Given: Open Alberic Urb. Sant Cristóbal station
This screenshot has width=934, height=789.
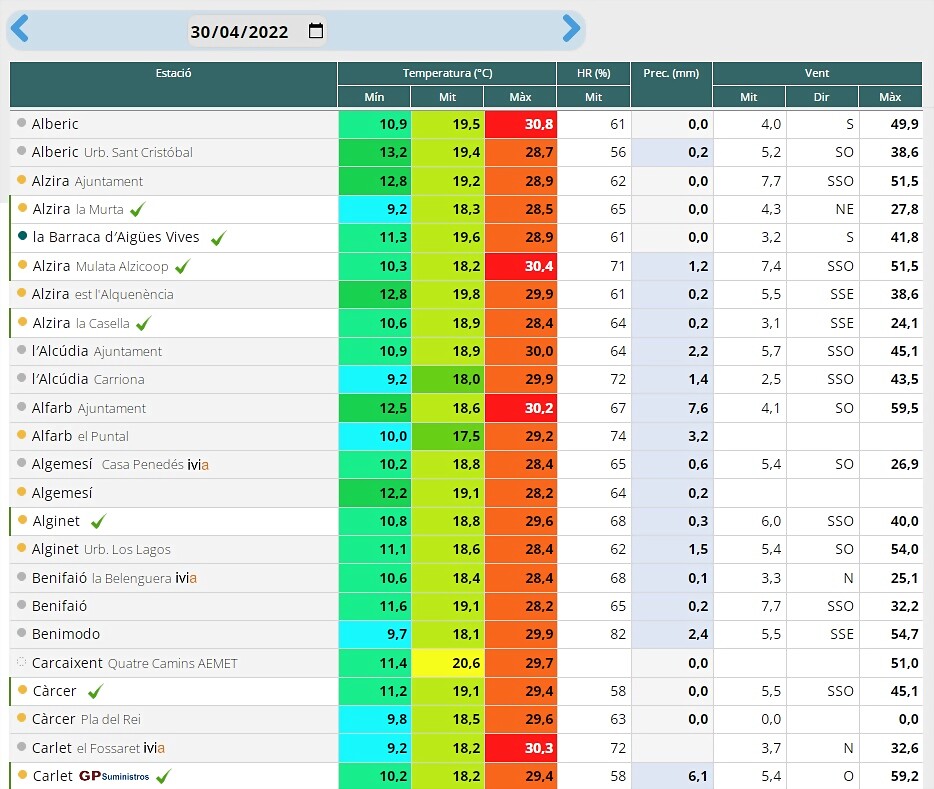Looking at the screenshot, I should click(x=112, y=152).
